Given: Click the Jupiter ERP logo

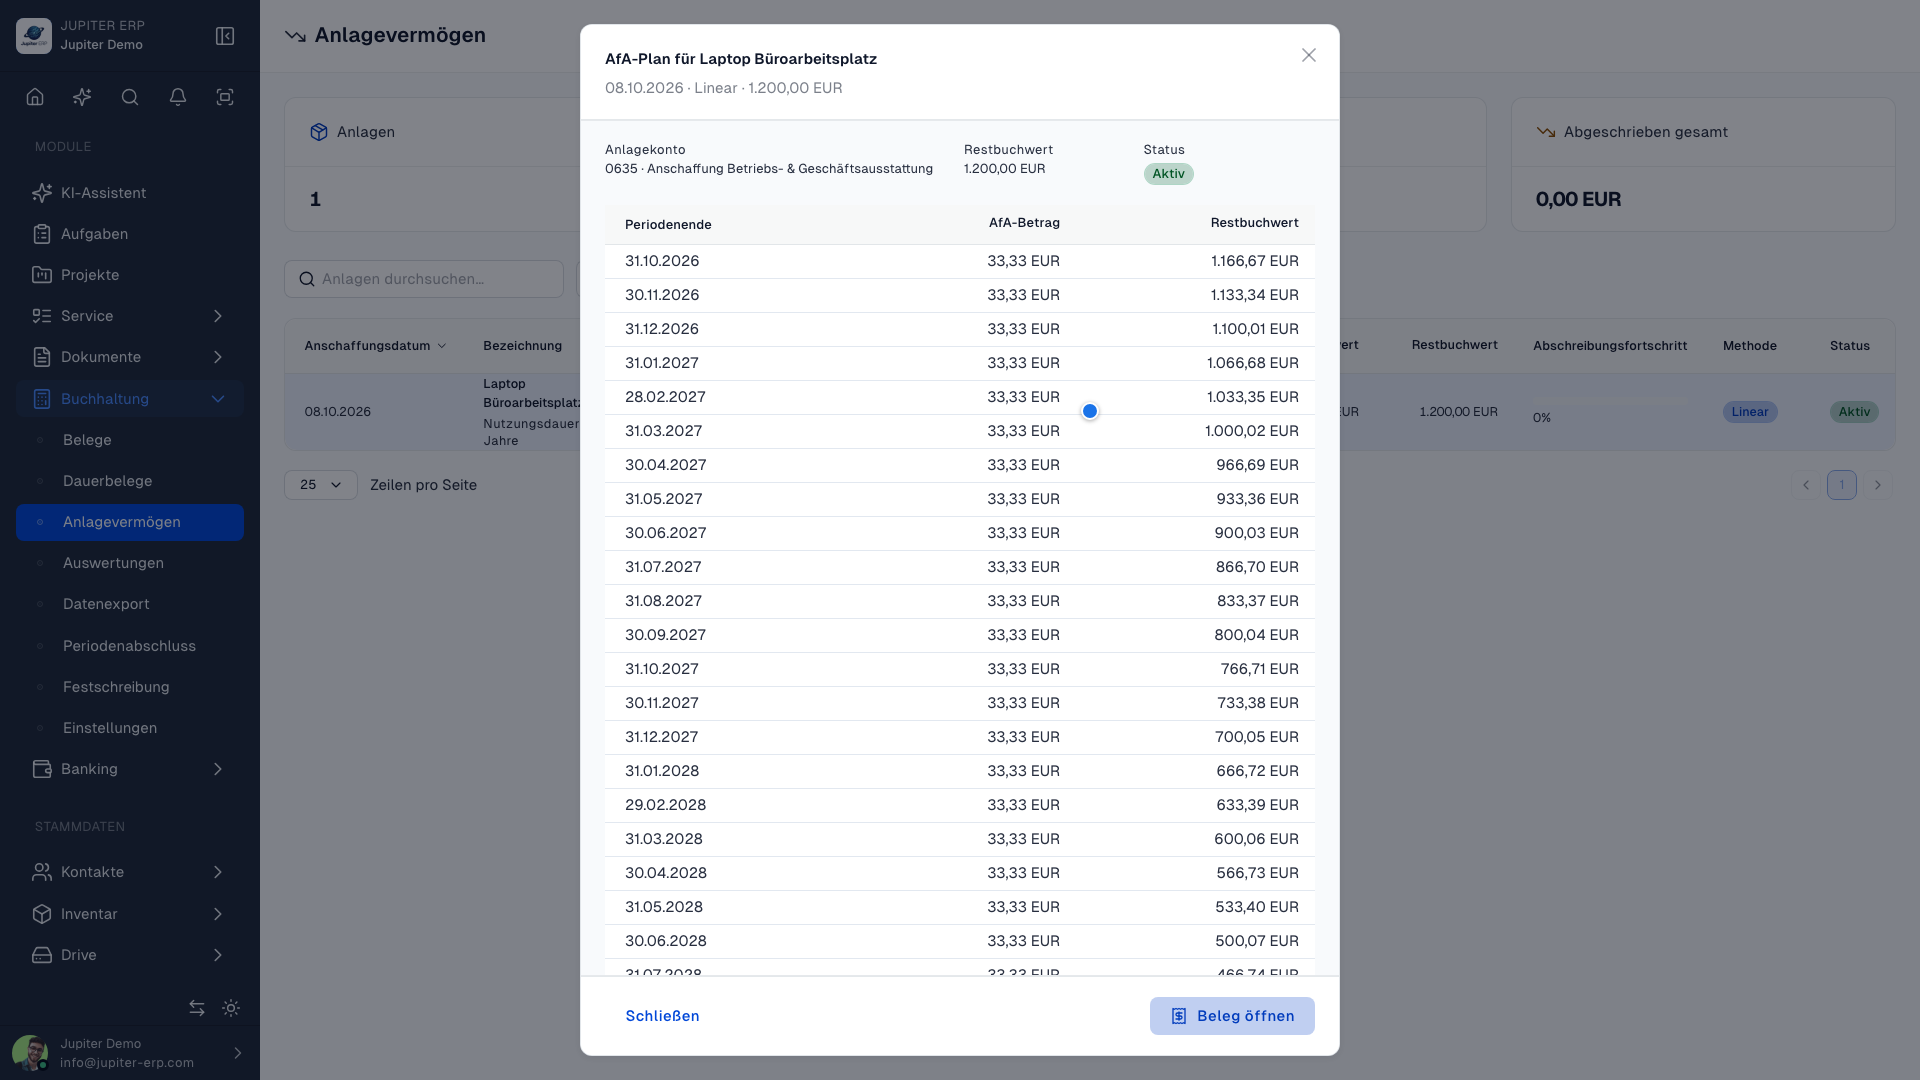Looking at the screenshot, I should (34, 36).
